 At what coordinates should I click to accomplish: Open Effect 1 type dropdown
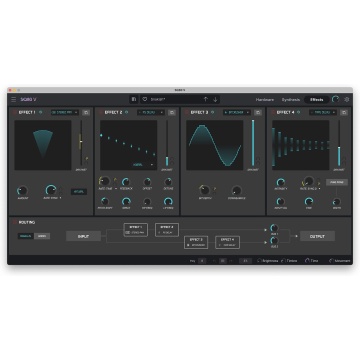65,113
